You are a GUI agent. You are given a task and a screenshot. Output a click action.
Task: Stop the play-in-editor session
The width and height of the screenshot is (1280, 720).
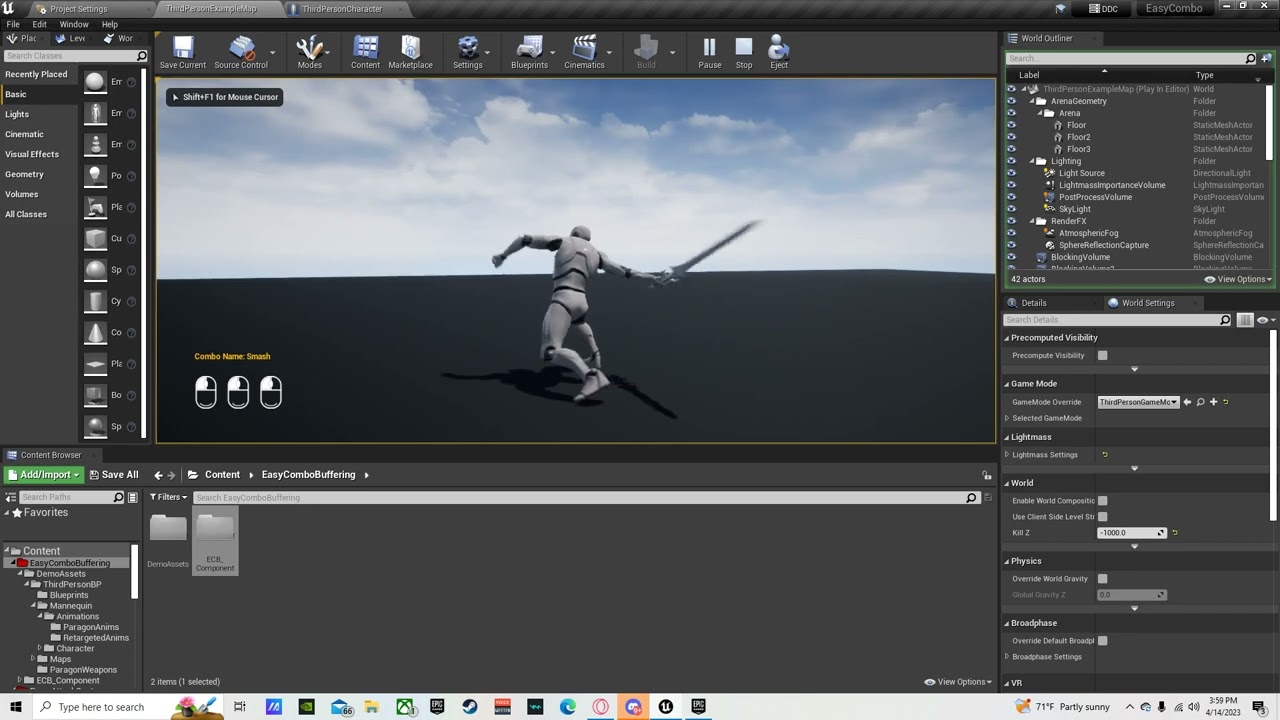pyautogui.click(x=744, y=52)
